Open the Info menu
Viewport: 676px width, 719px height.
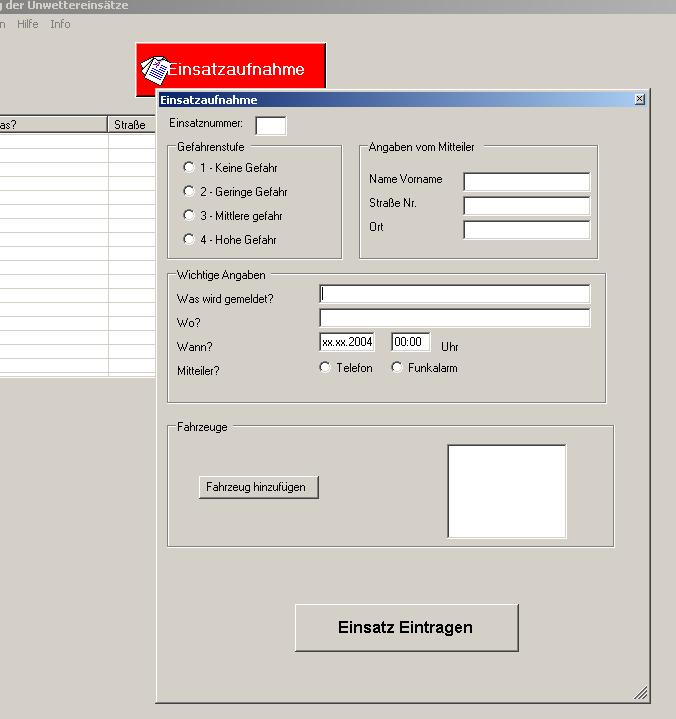click(x=61, y=24)
